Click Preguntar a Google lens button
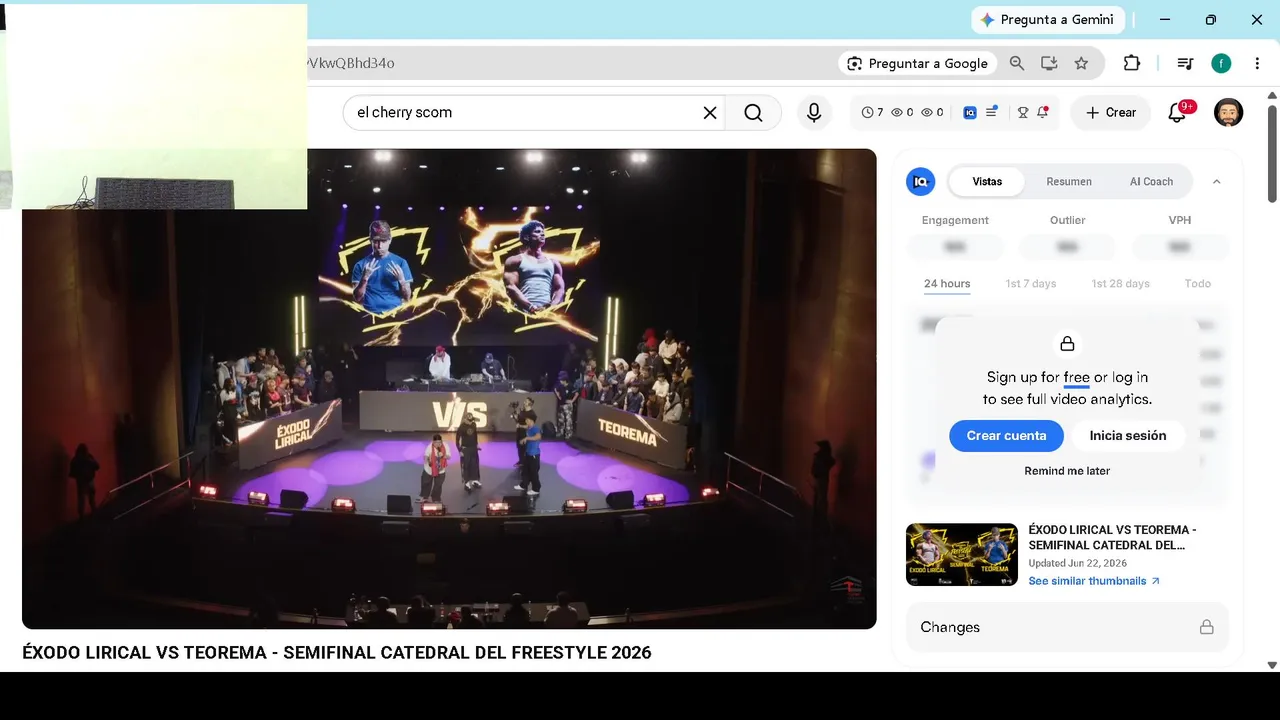 [918, 63]
